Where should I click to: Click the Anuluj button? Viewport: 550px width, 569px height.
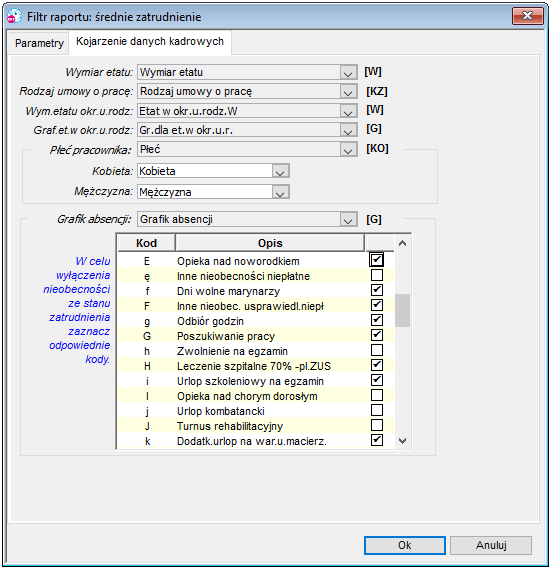[x=491, y=545]
